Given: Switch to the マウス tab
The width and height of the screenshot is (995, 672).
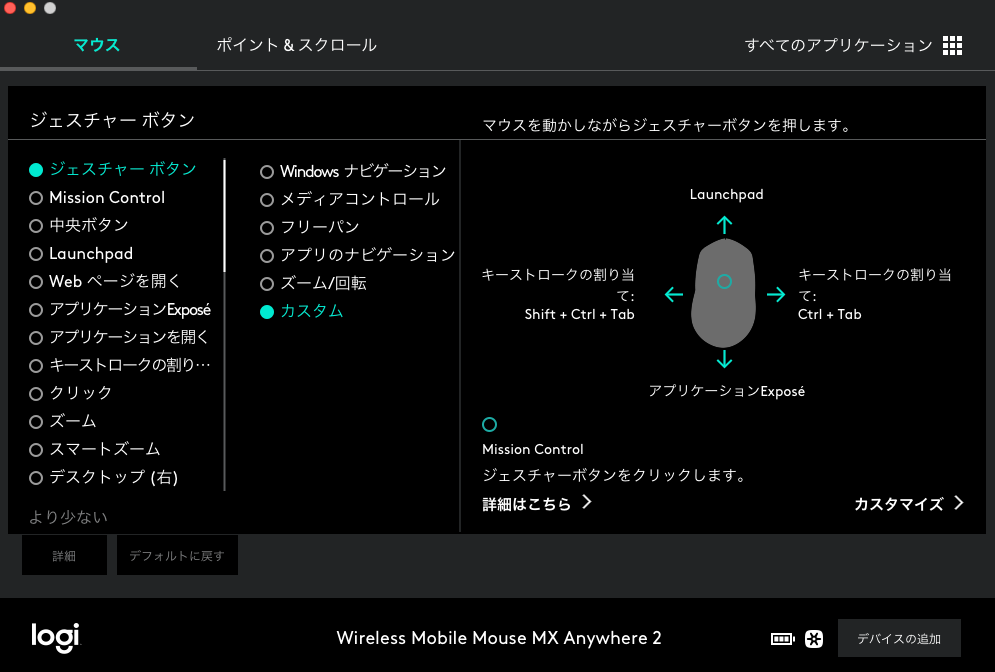Looking at the screenshot, I should 96,45.
